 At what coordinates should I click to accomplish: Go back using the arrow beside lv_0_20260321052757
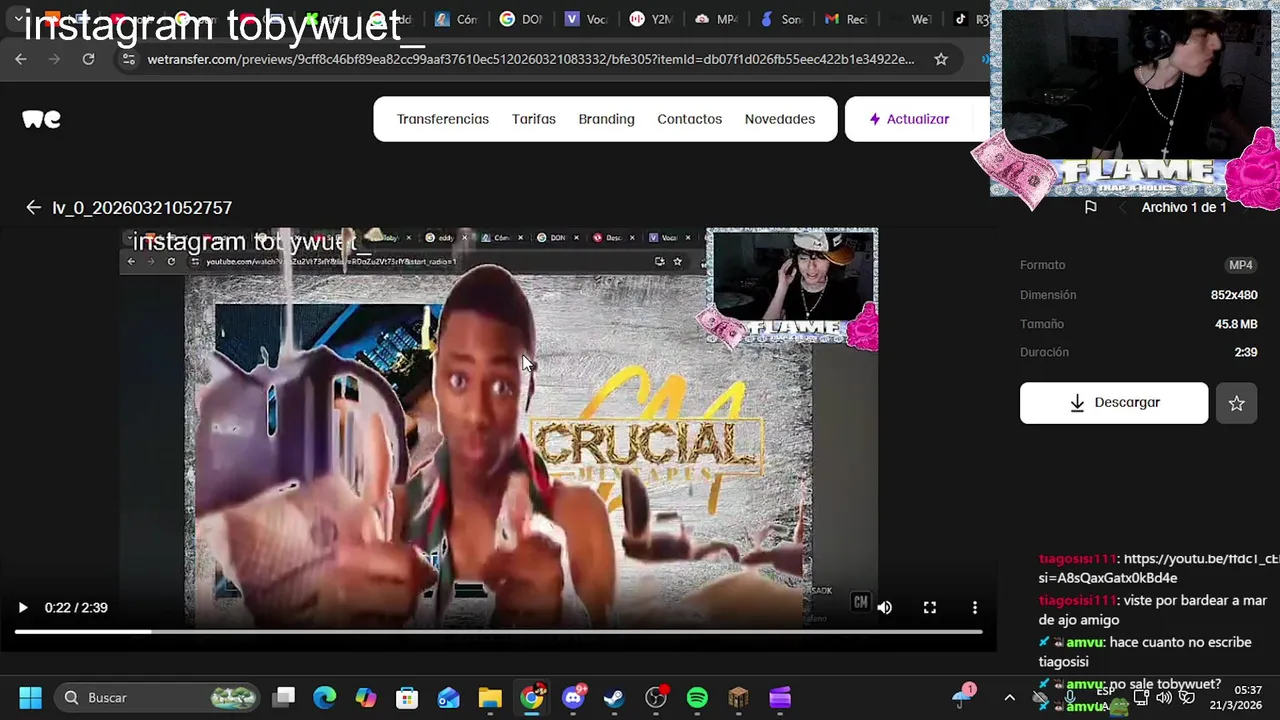pos(33,207)
